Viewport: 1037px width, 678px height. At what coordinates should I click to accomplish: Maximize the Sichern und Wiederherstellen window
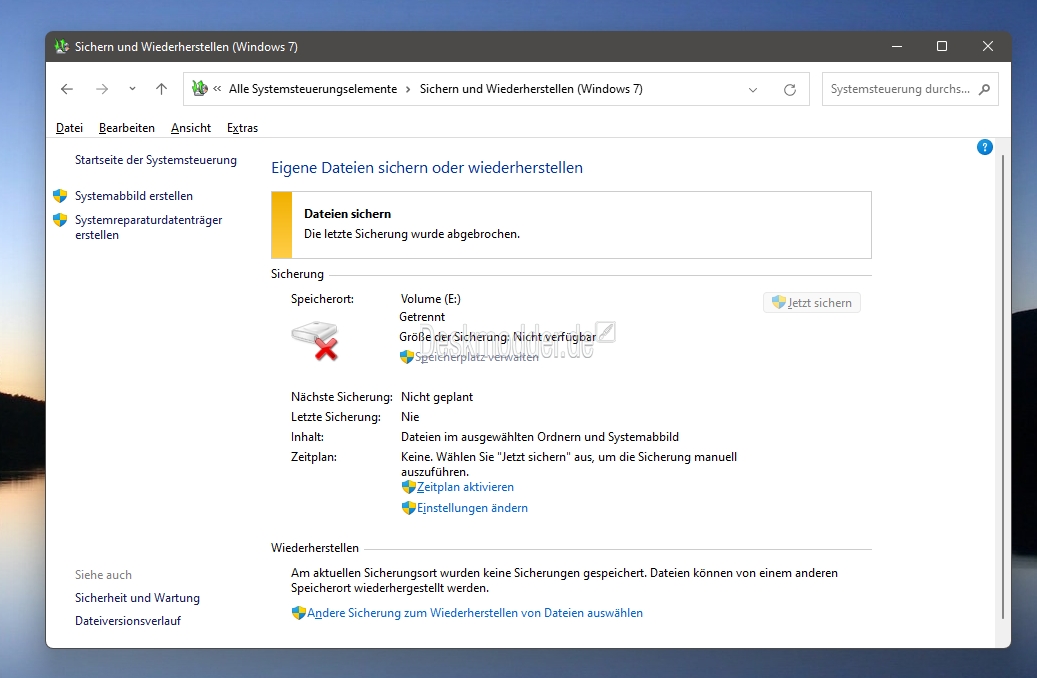tap(942, 46)
